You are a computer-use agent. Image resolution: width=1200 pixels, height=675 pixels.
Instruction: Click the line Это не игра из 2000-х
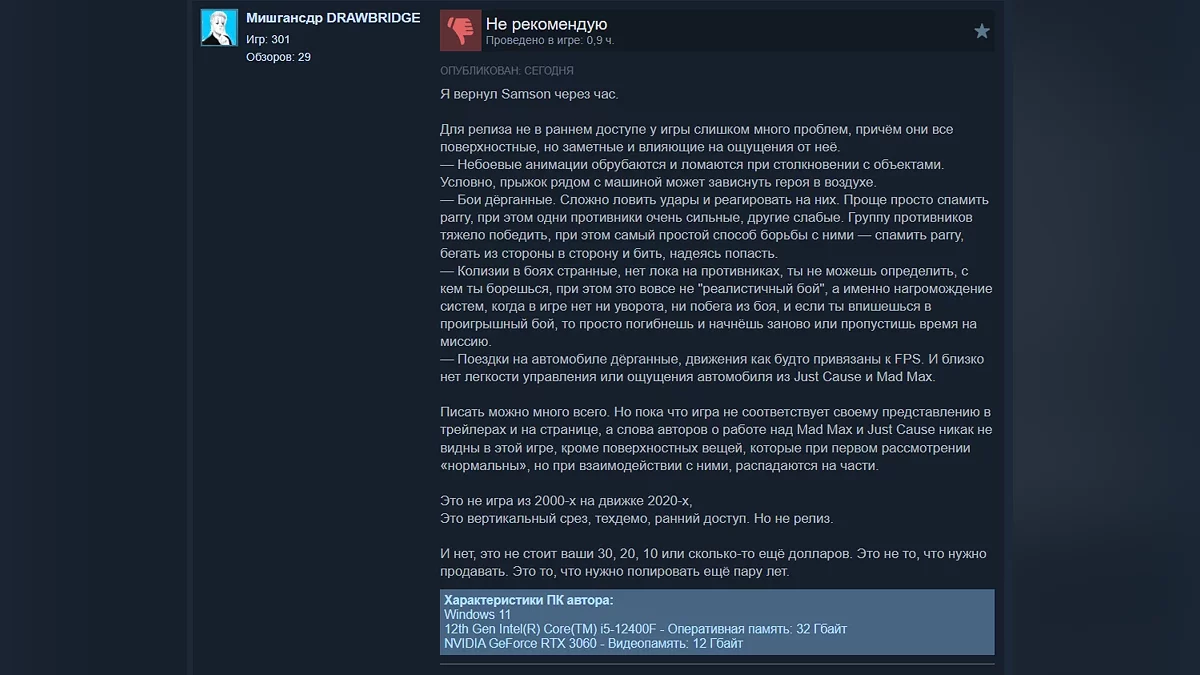pyautogui.click(x=566, y=501)
